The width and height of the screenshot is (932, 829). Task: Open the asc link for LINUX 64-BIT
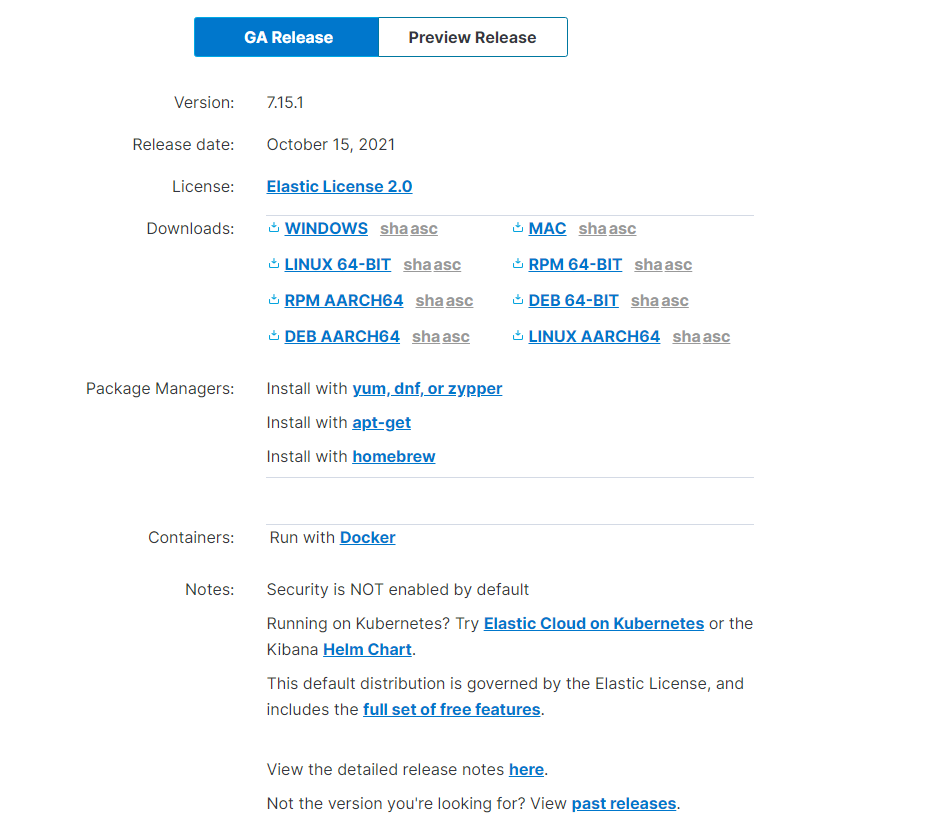447,264
